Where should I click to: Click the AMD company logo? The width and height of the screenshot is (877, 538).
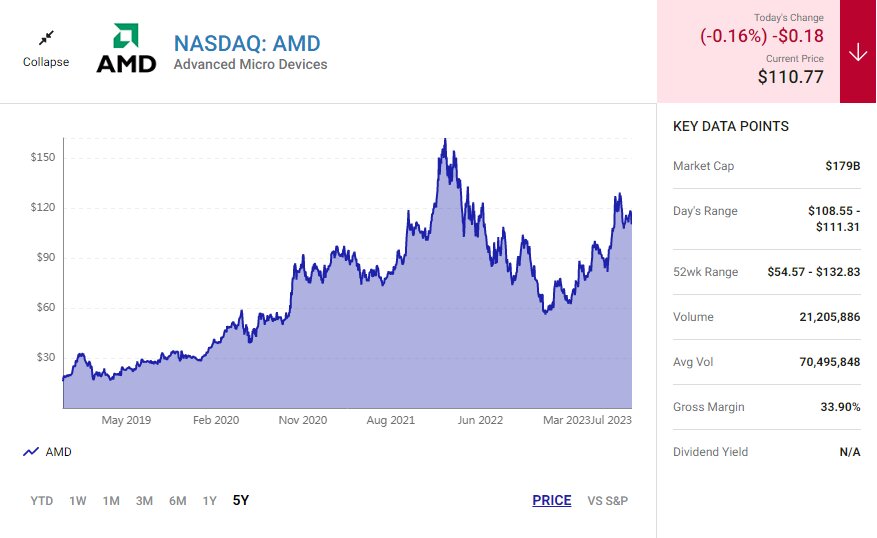126,49
